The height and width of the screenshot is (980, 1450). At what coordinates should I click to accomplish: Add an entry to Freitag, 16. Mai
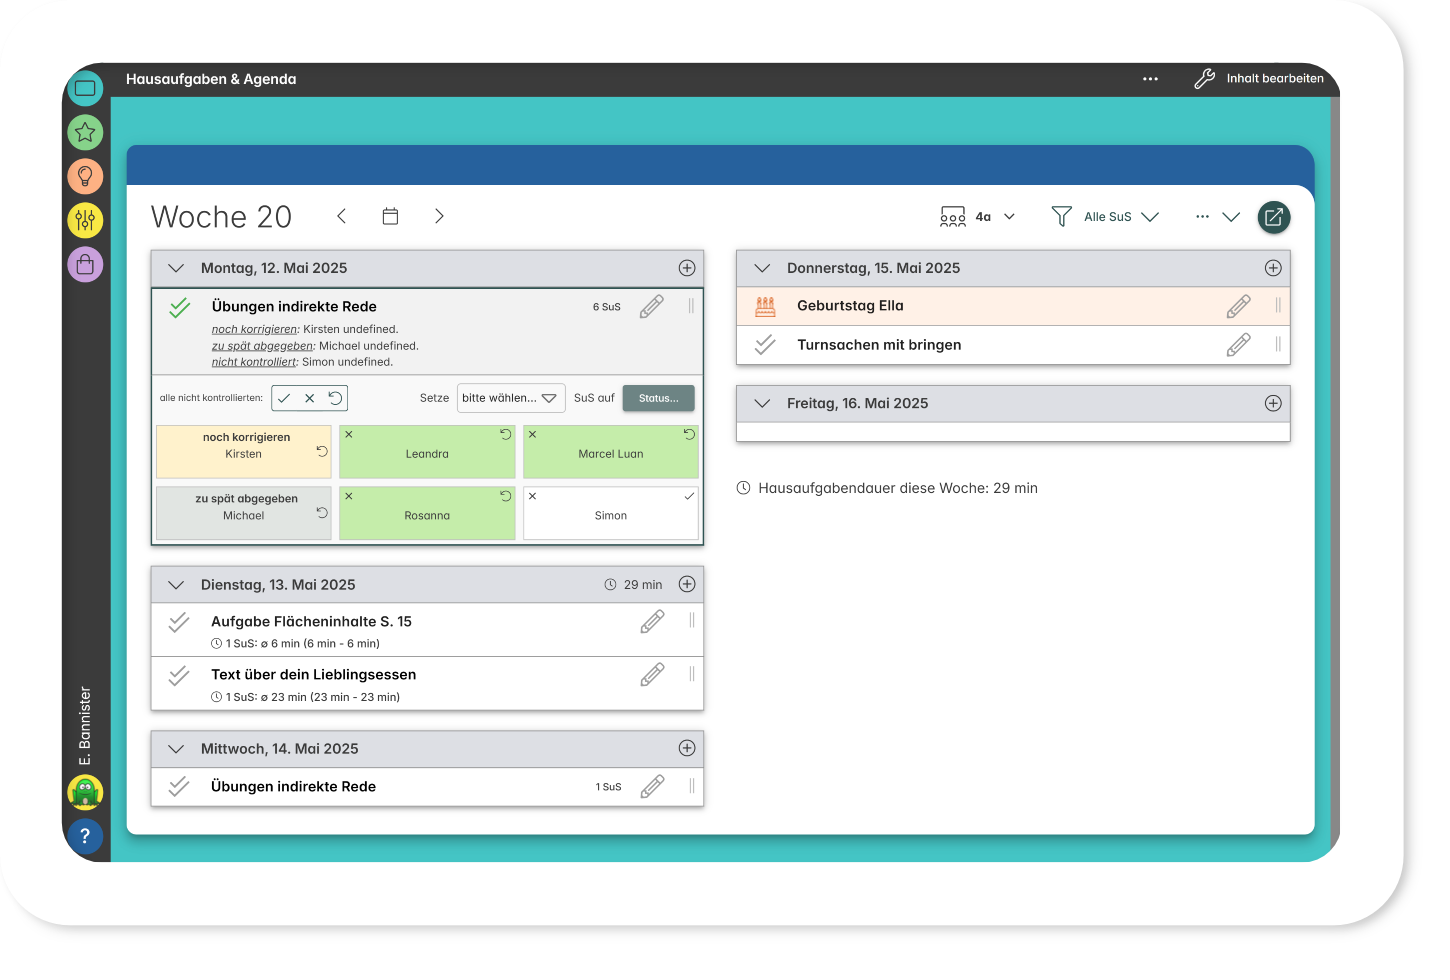[1273, 403]
